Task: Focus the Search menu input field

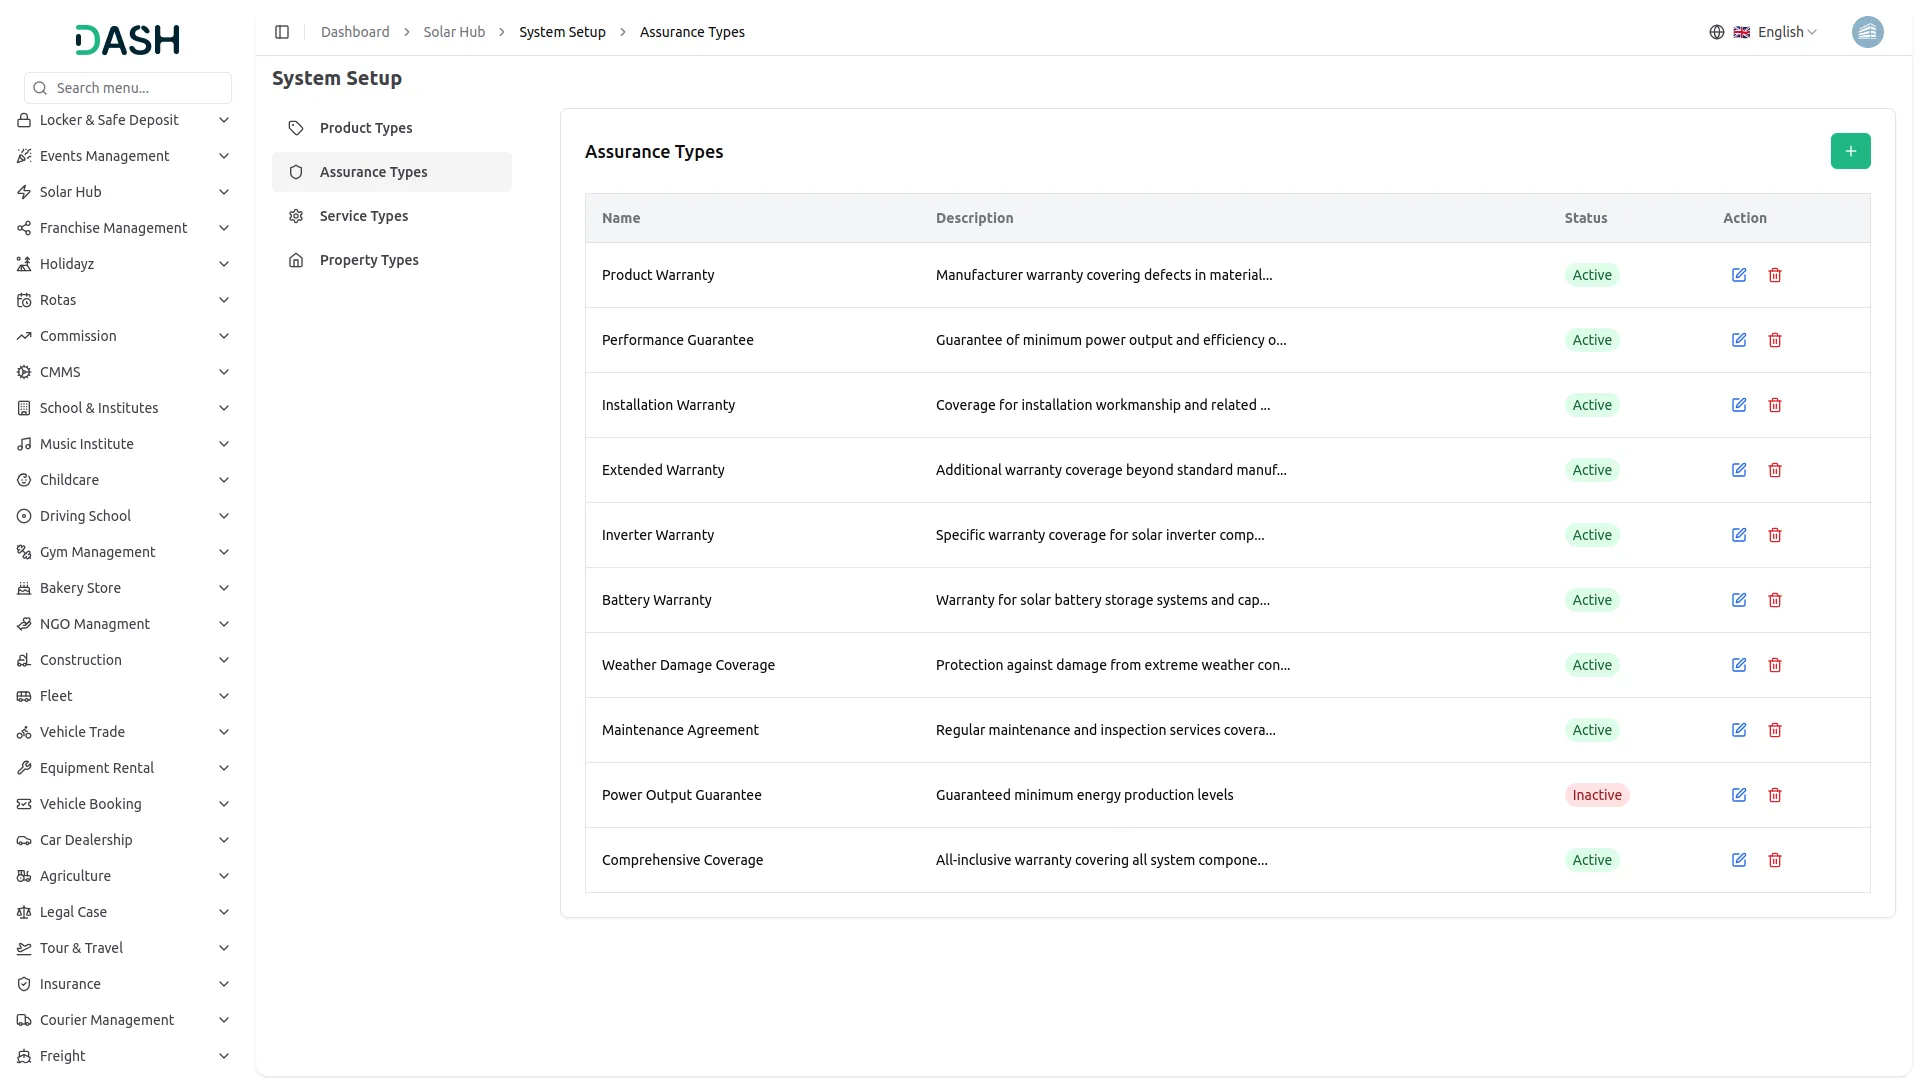Action: pyautogui.click(x=138, y=88)
